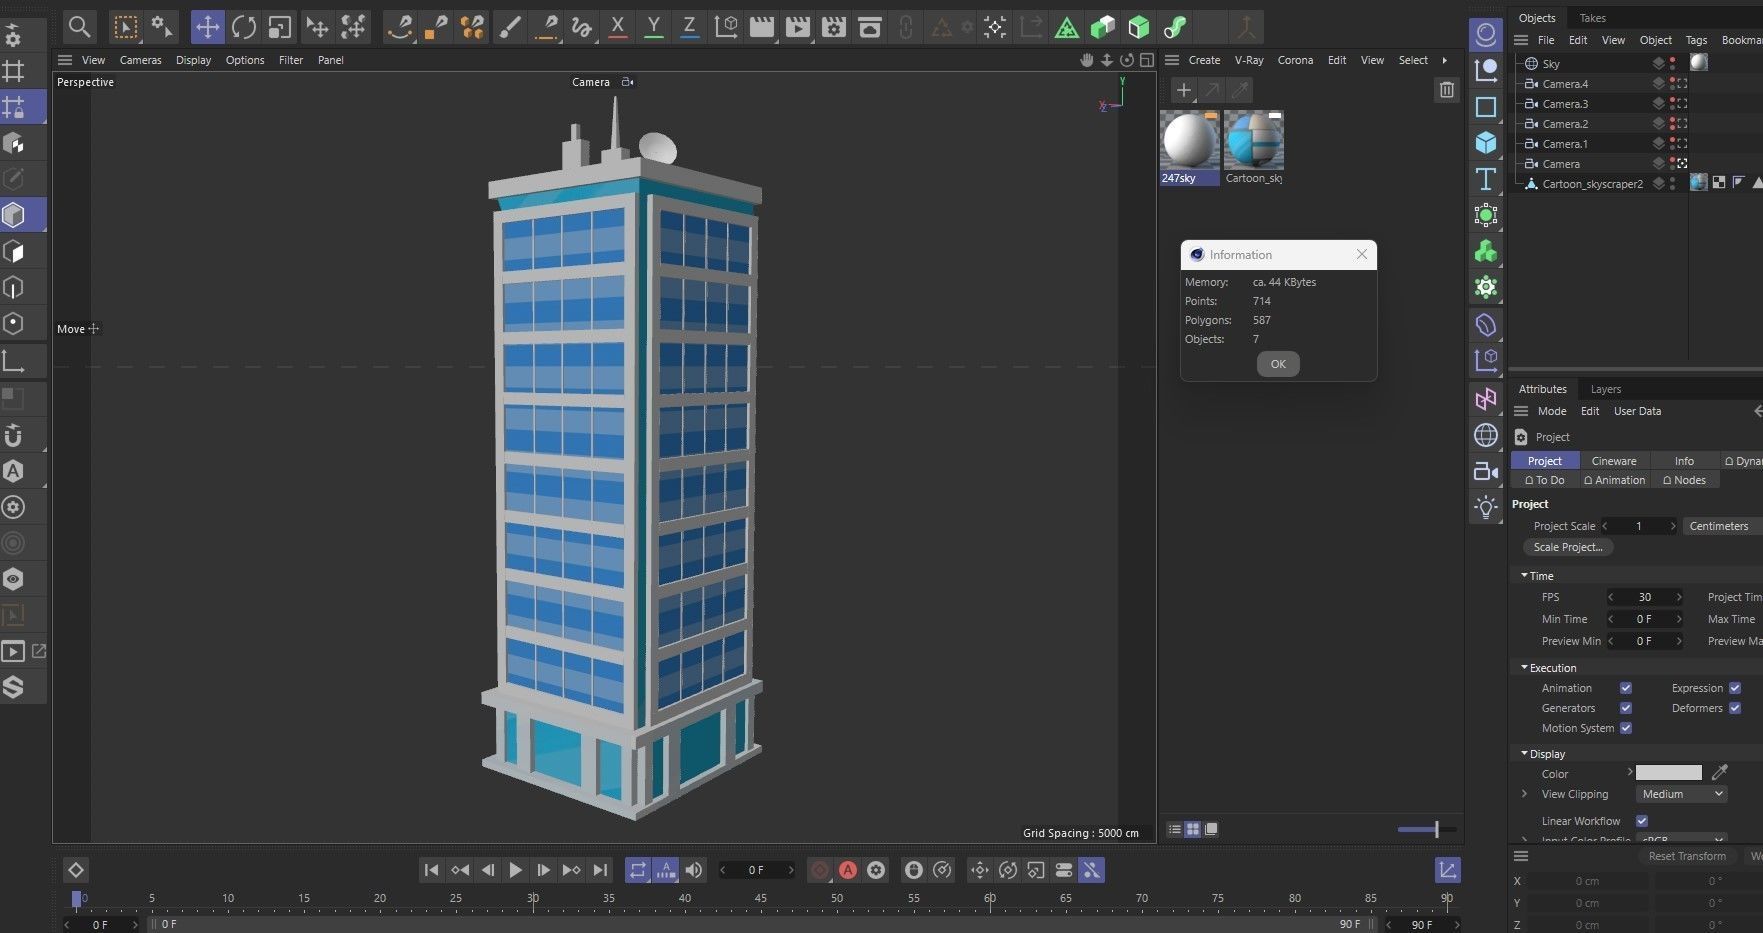Toggle timeline loop playback button
The image size is (1763, 933).
[638, 870]
